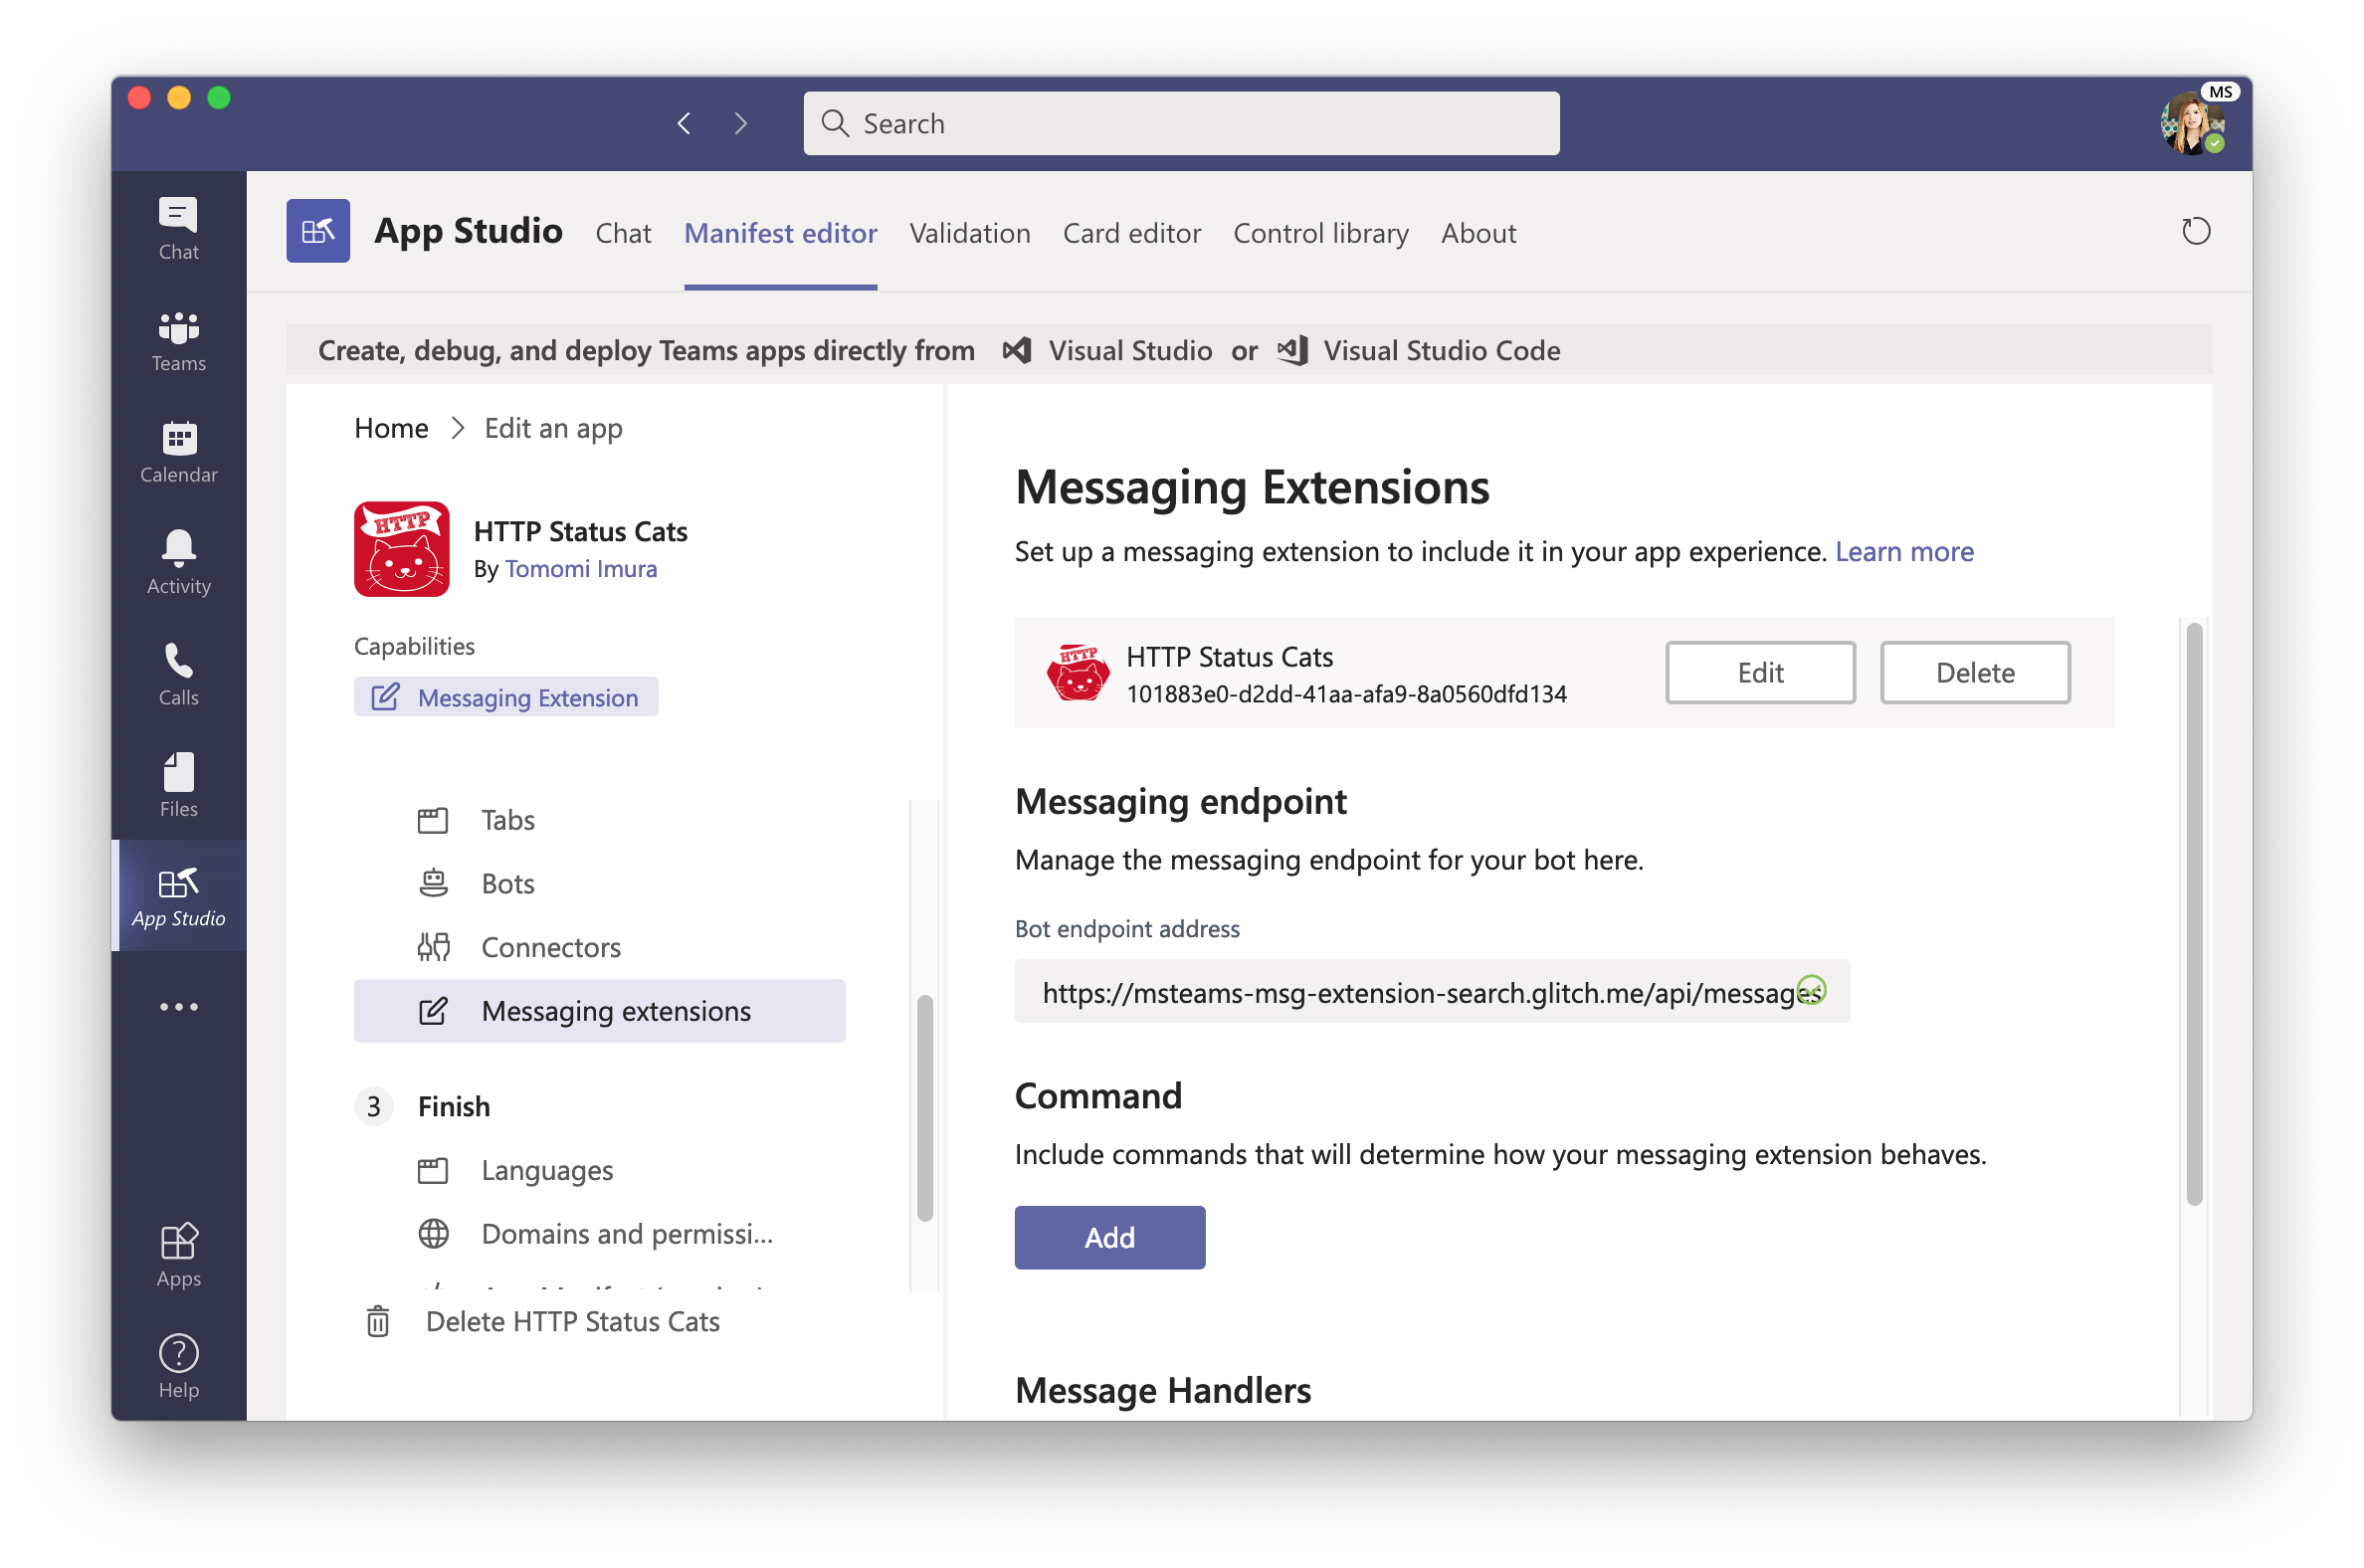
Task: Open the Learn more link
Action: click(x=1903, y=551)
